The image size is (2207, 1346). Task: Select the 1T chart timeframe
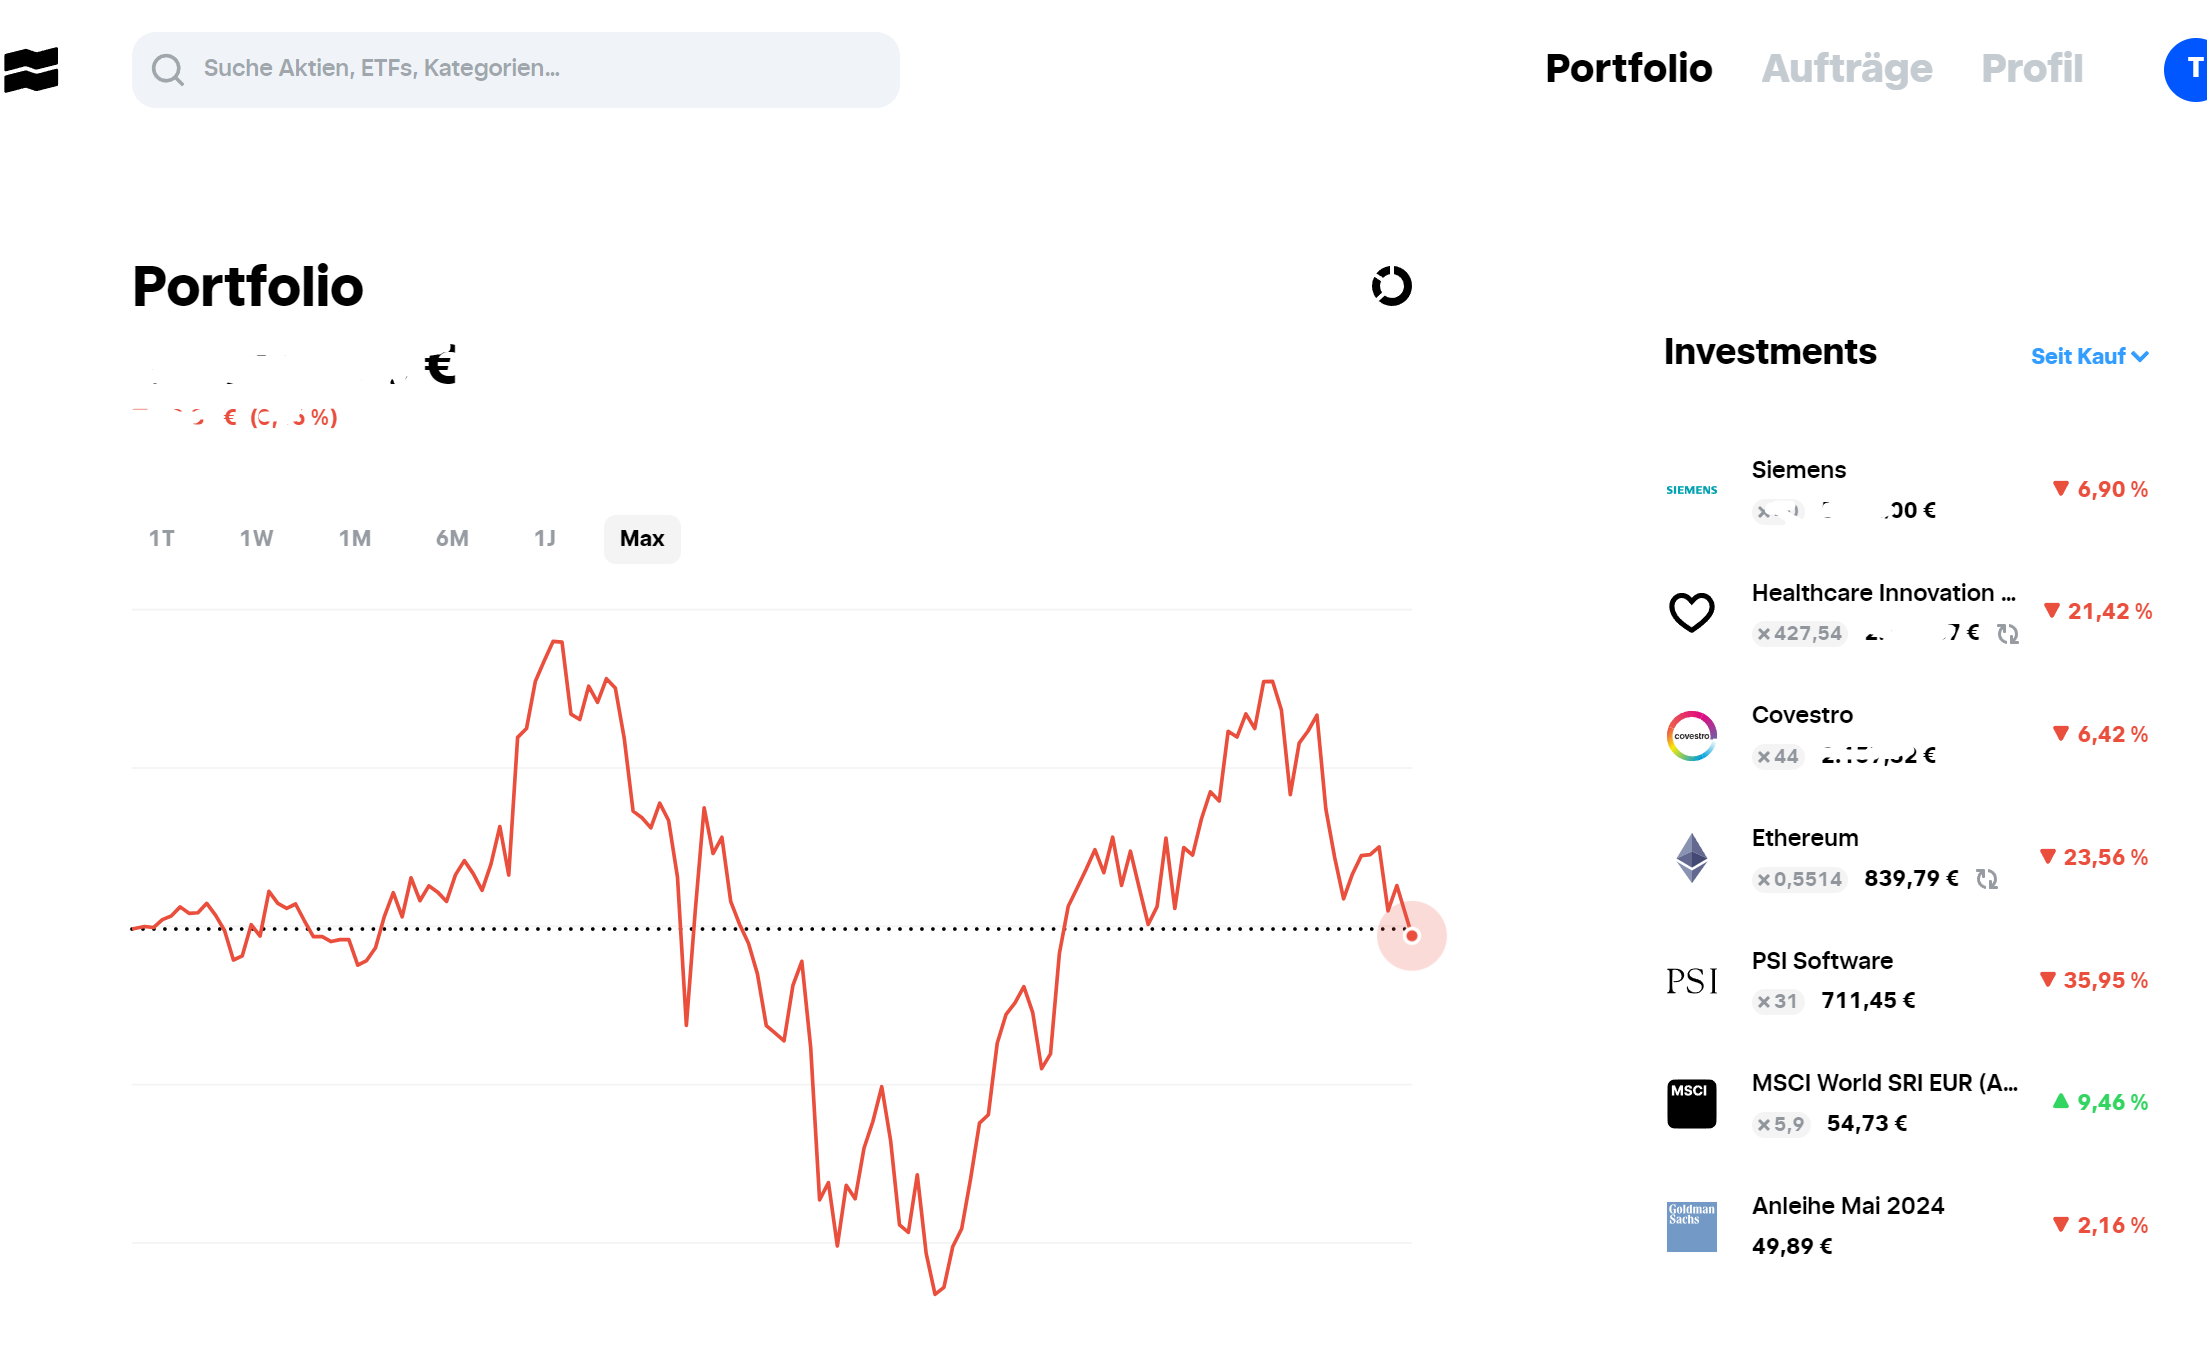click(162, 539)
